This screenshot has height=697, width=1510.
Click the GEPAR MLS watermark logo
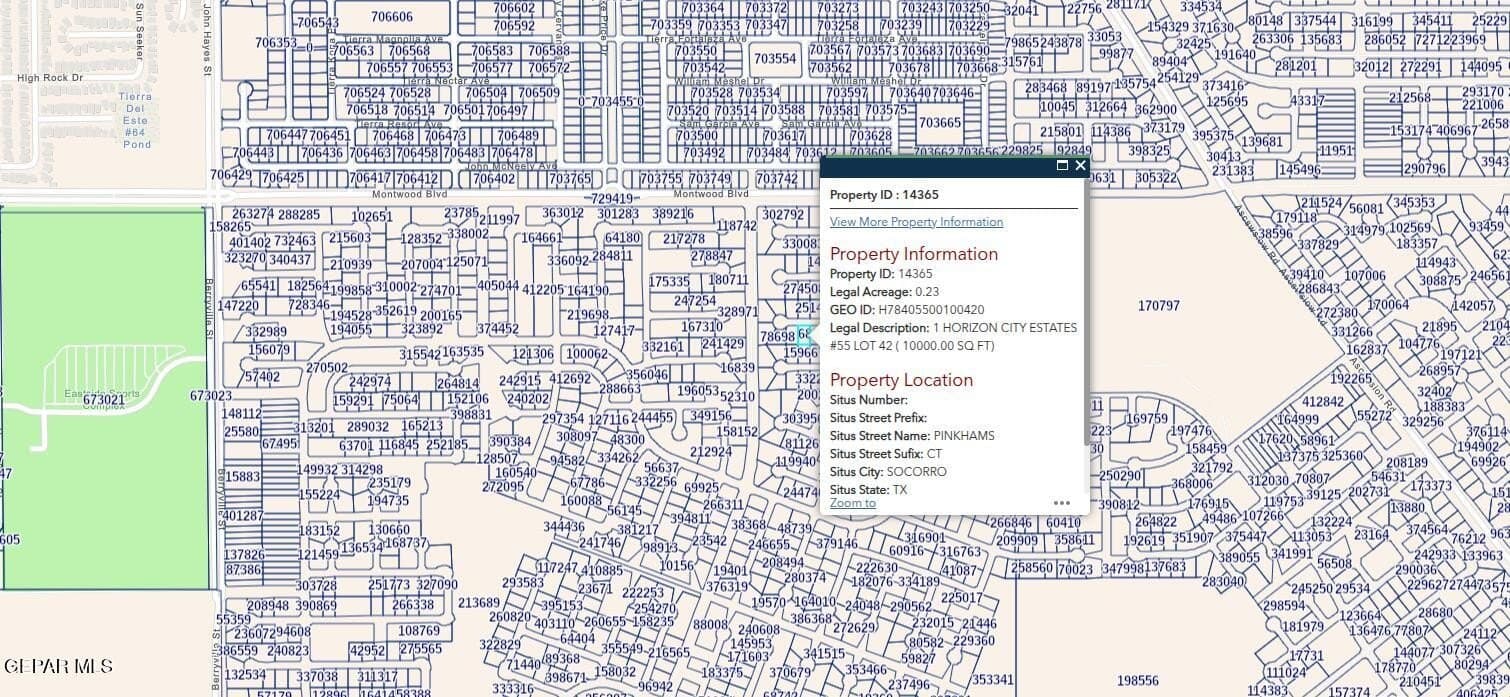point(58,666)
